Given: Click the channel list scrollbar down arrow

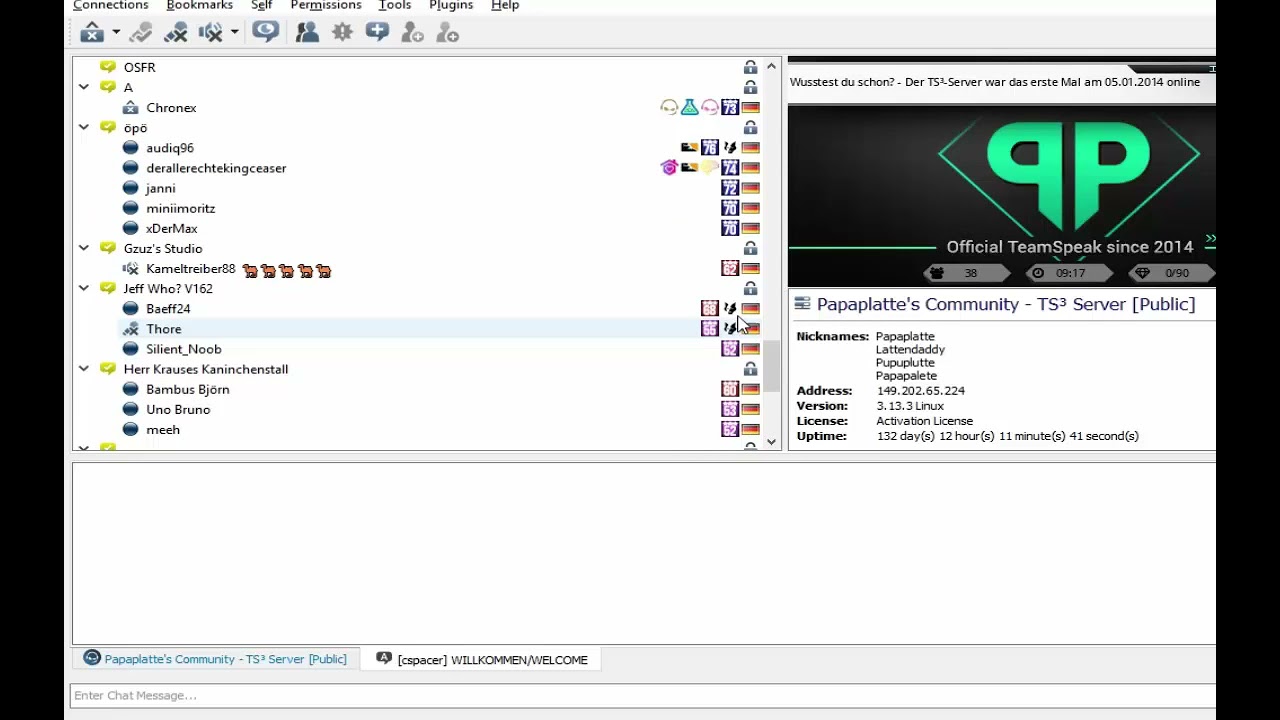Looking at the screenshot, I should coord(771,441).
